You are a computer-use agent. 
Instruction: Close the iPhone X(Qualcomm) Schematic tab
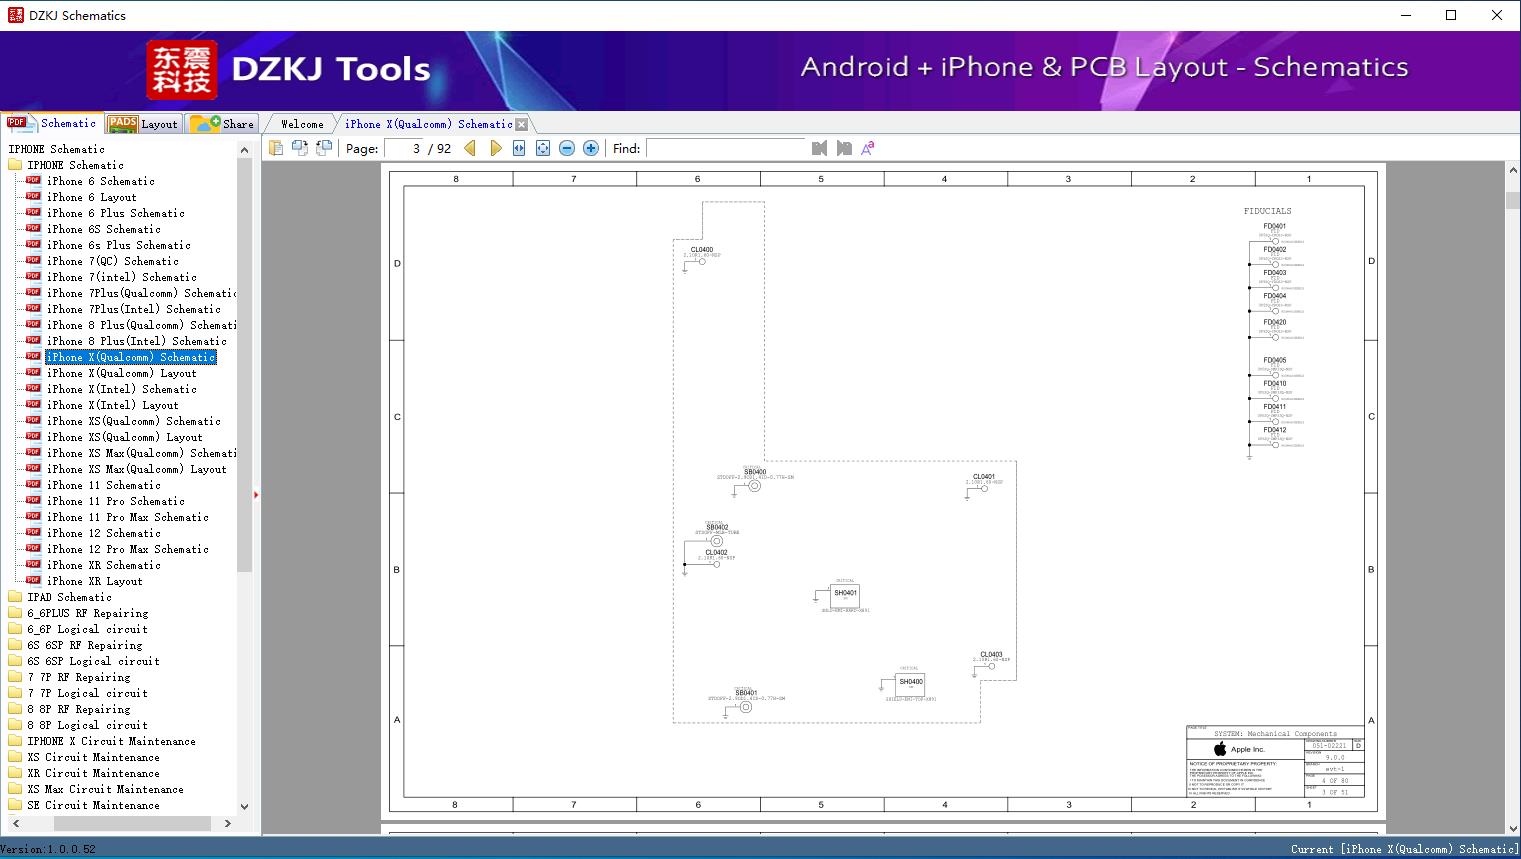(x=521, y=124)
